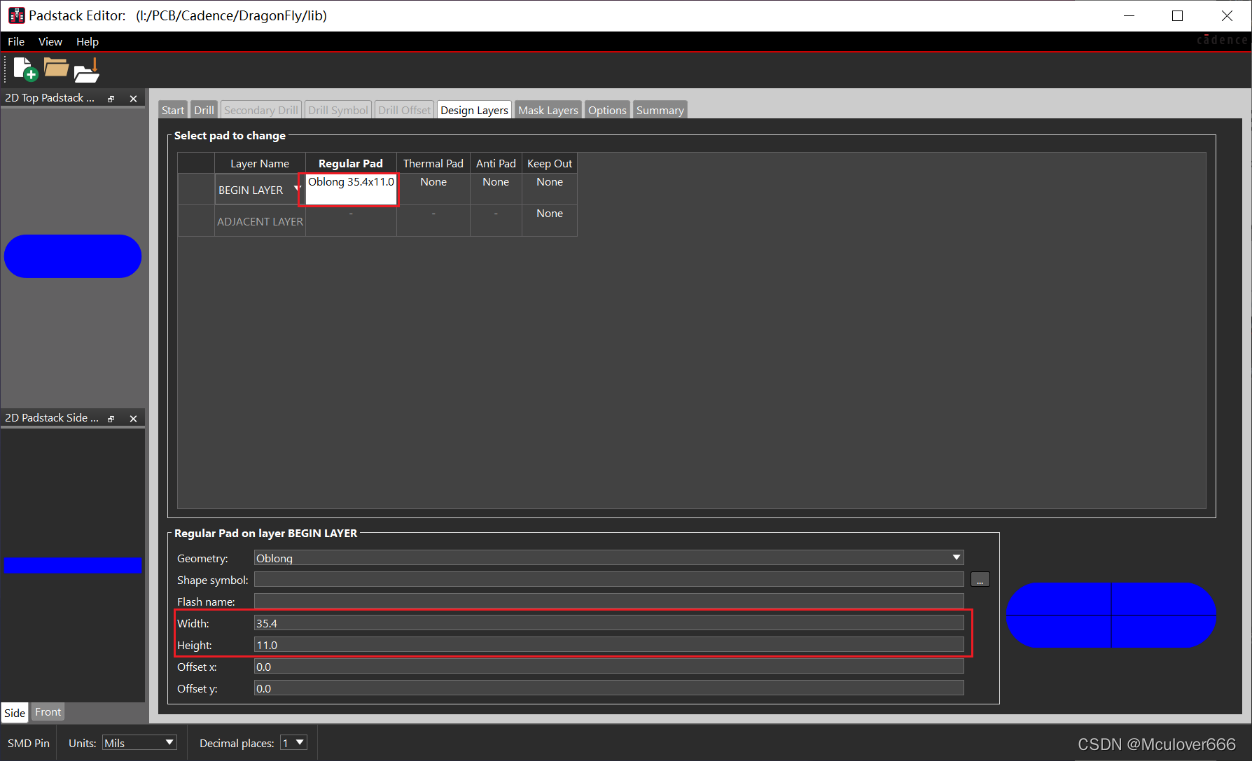Switch to the Front view tab
Viewport: 1252px width, 761px height.
[x=47, y=712]
